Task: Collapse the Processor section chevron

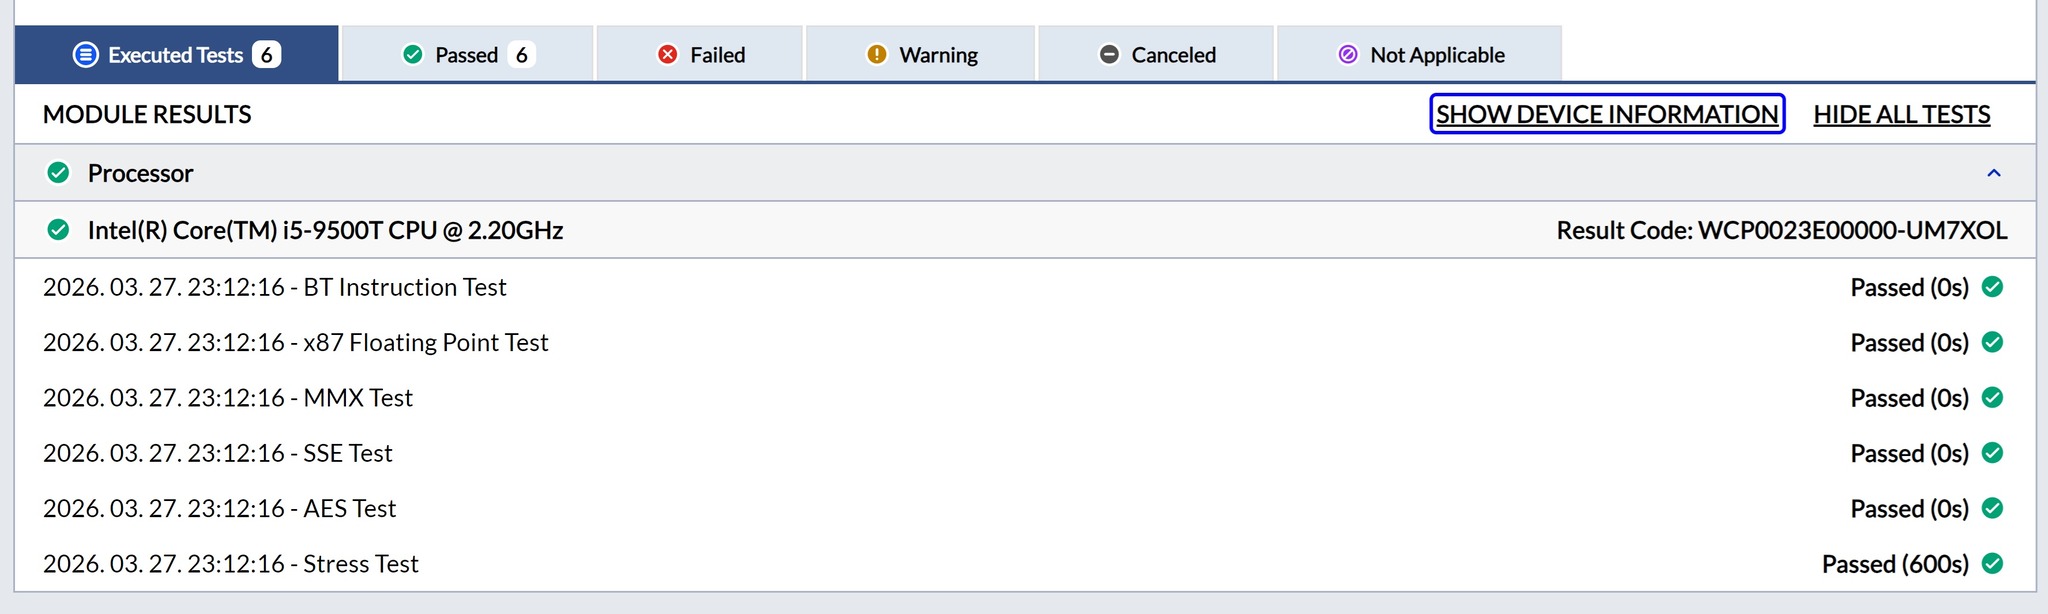Action: 1993,173
